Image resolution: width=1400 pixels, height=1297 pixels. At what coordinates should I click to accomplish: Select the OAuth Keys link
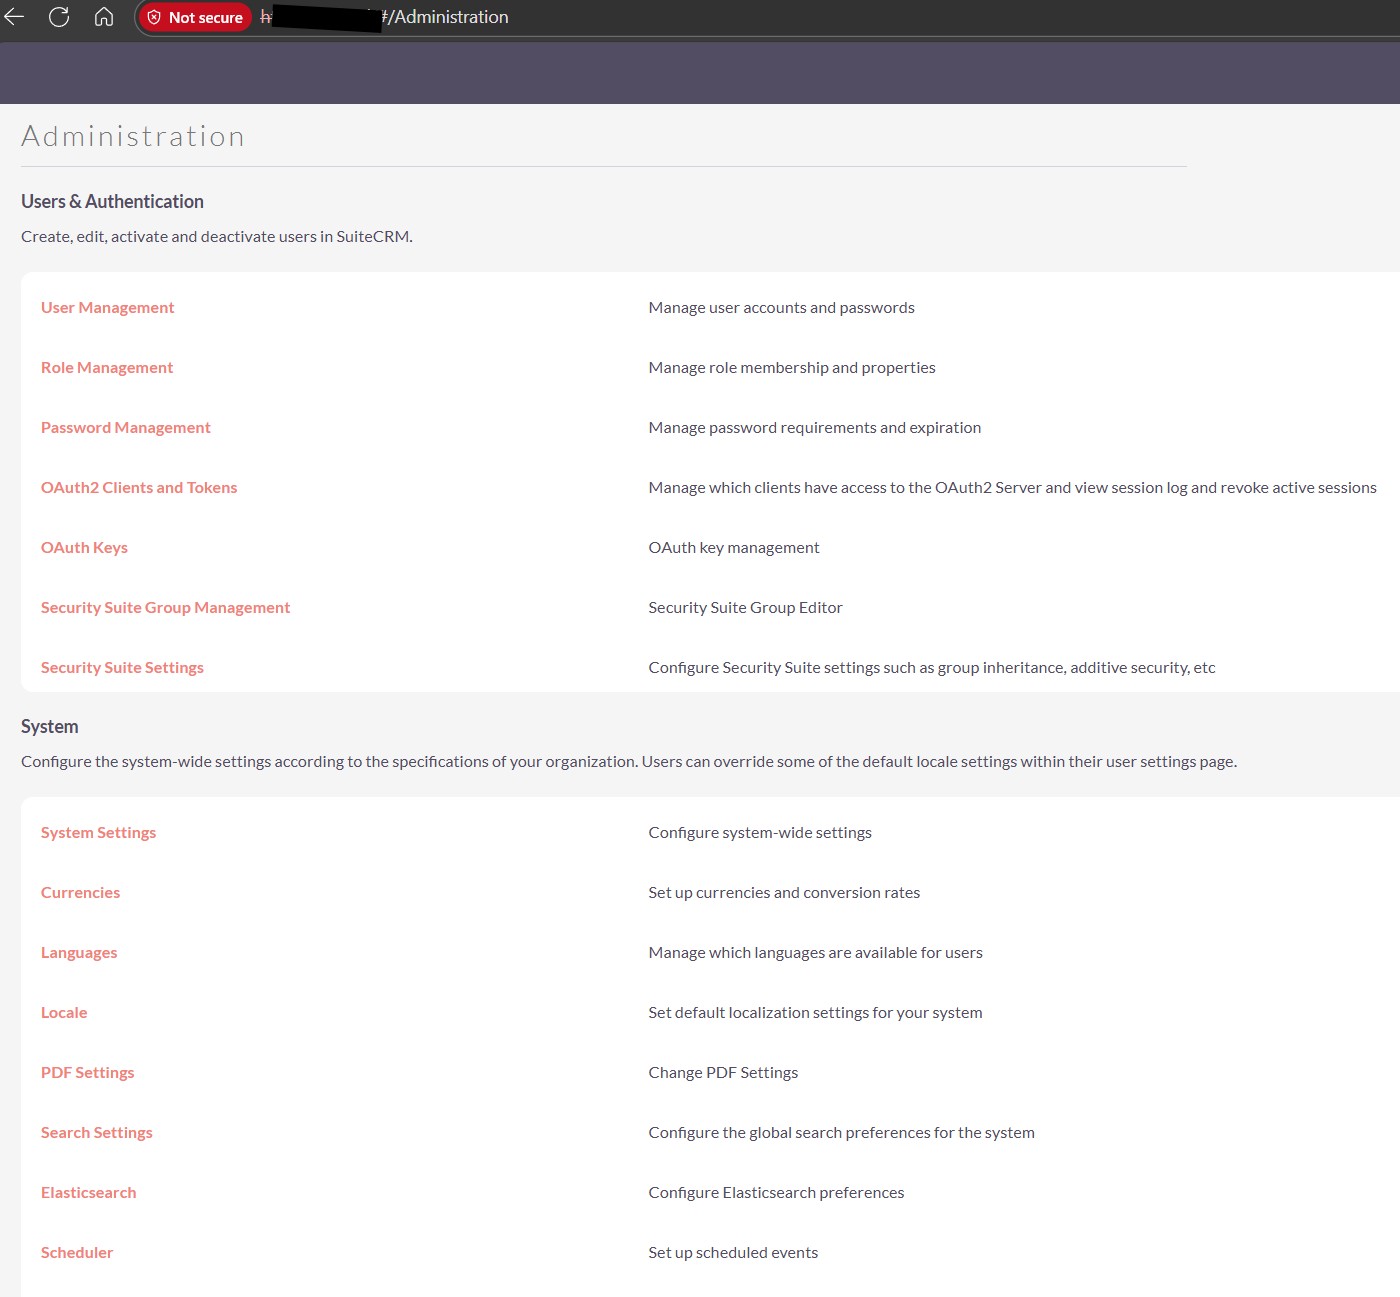[x=84, y=548]
